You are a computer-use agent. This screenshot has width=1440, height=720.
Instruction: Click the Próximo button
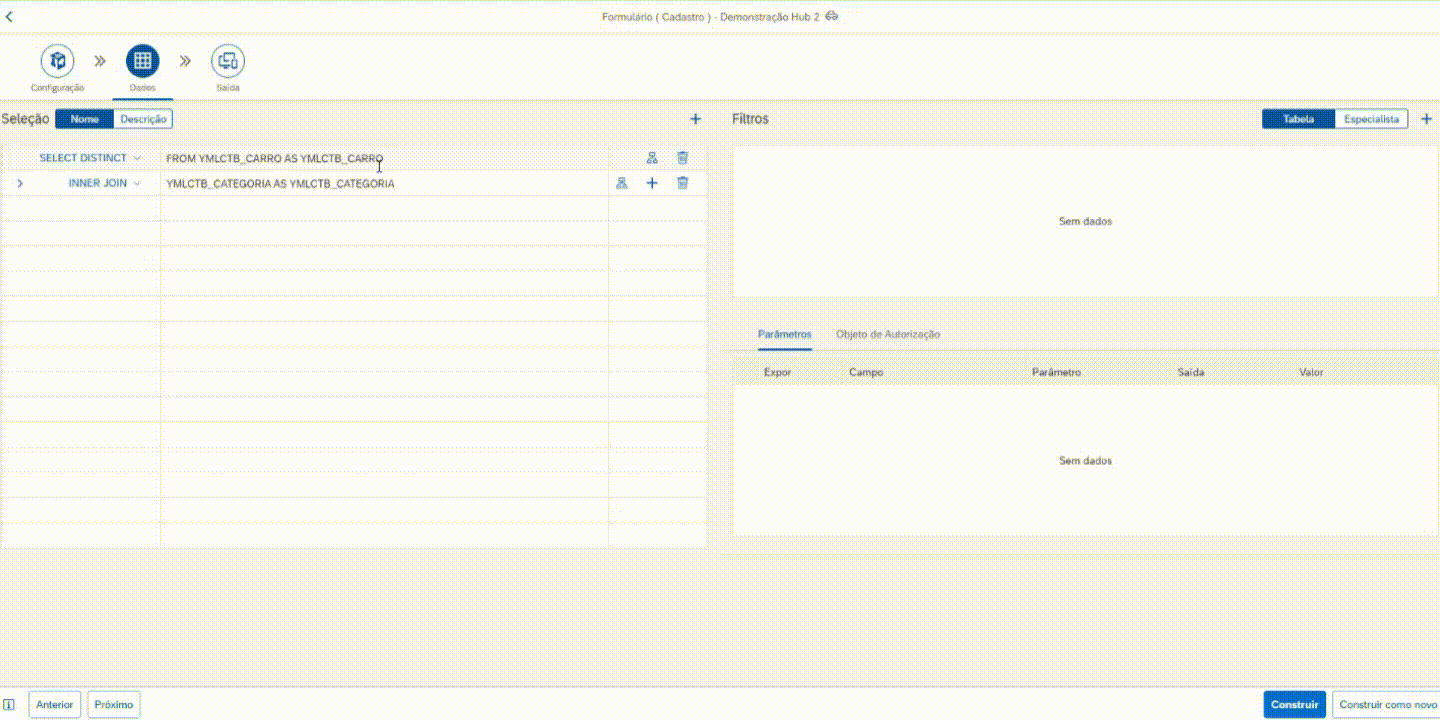(114, 704)
